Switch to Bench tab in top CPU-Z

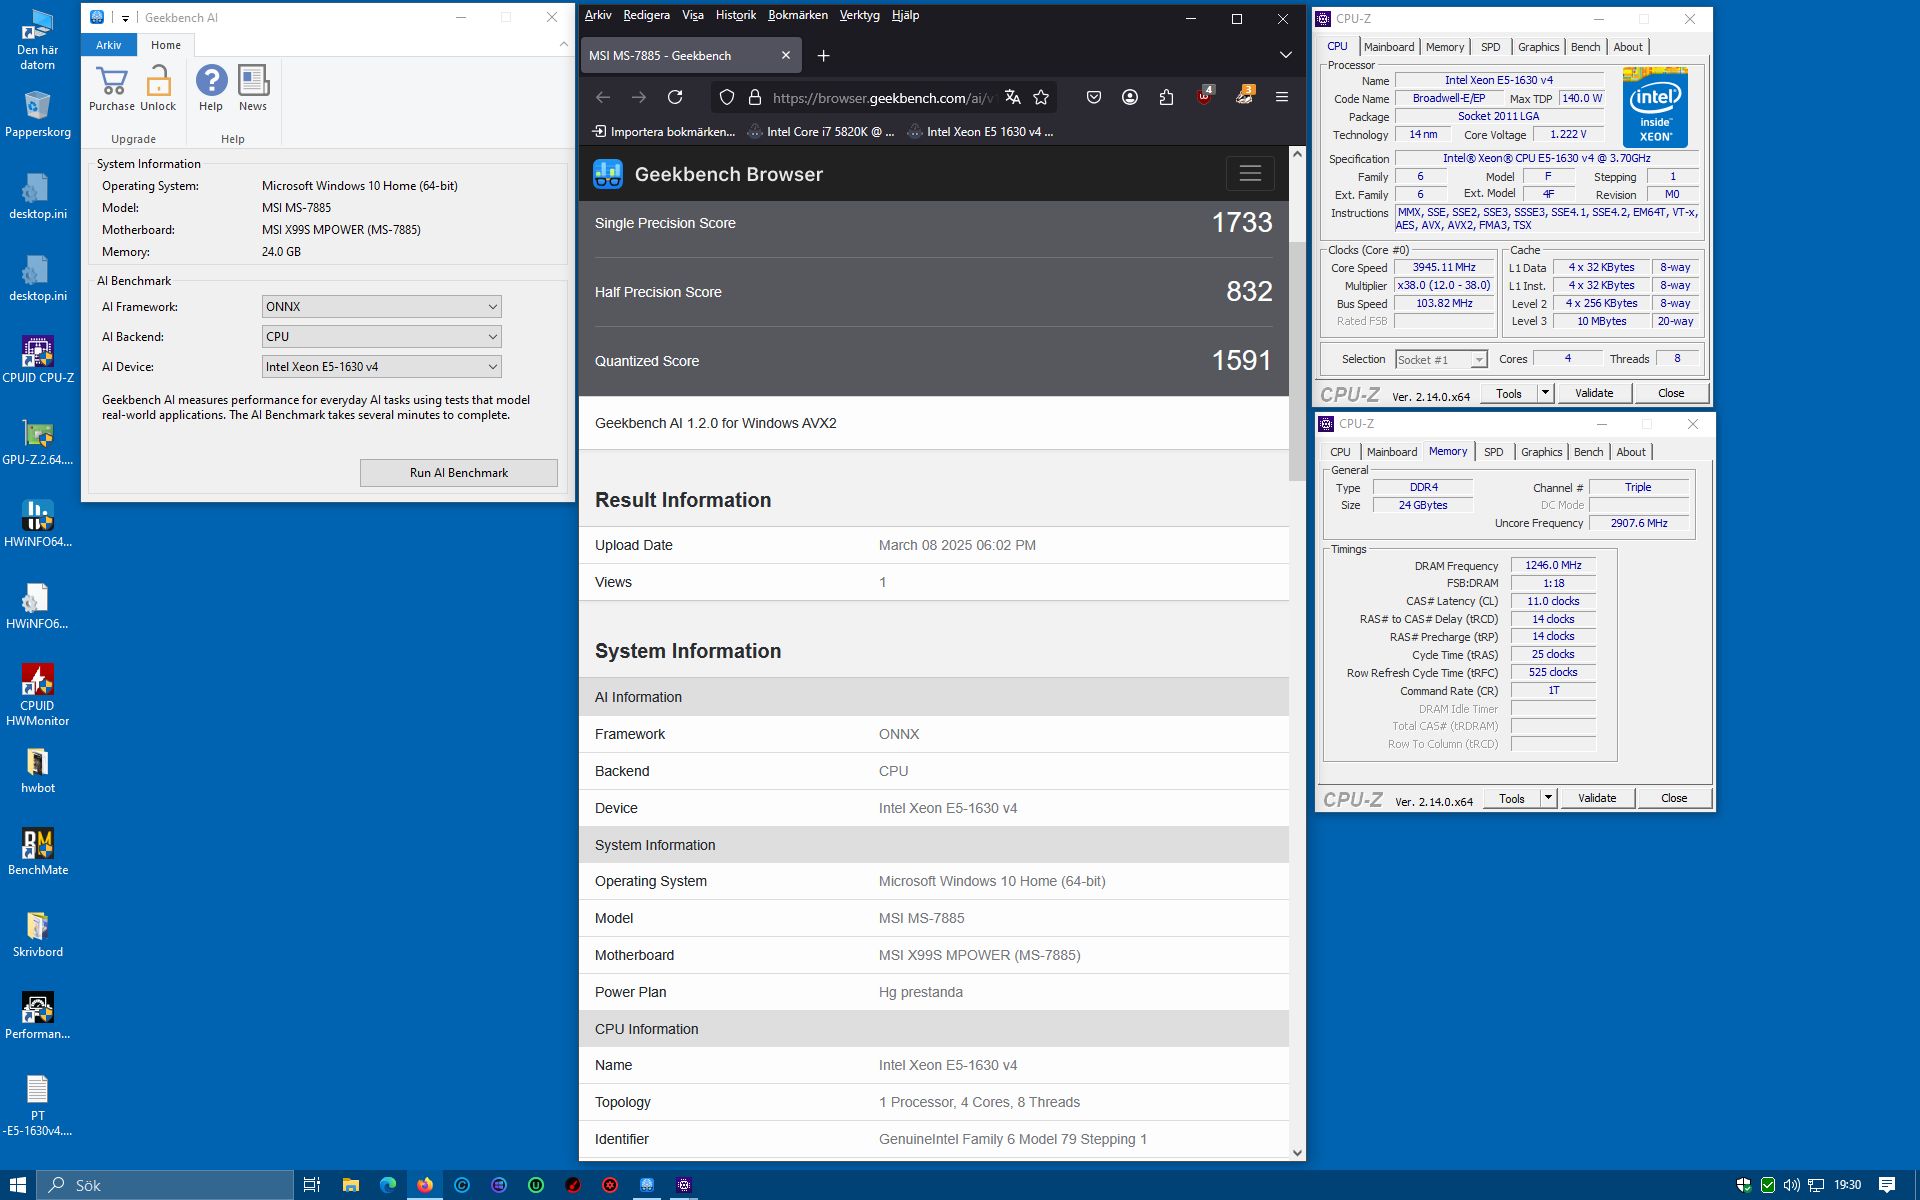pos(1585,47)
